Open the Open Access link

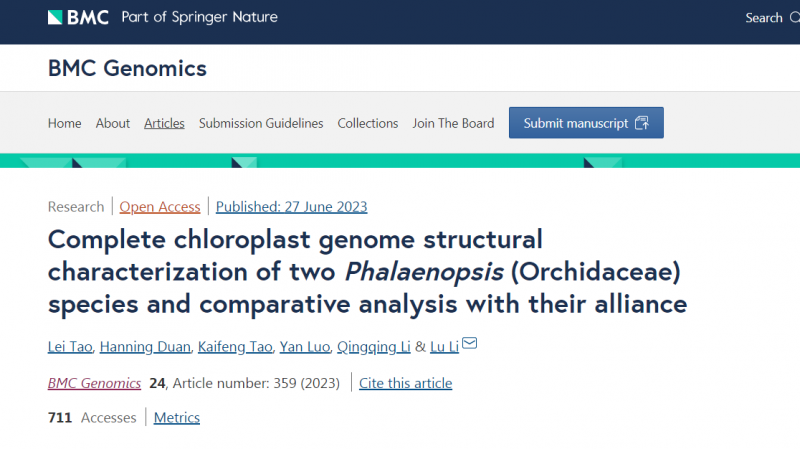point(160,207)
